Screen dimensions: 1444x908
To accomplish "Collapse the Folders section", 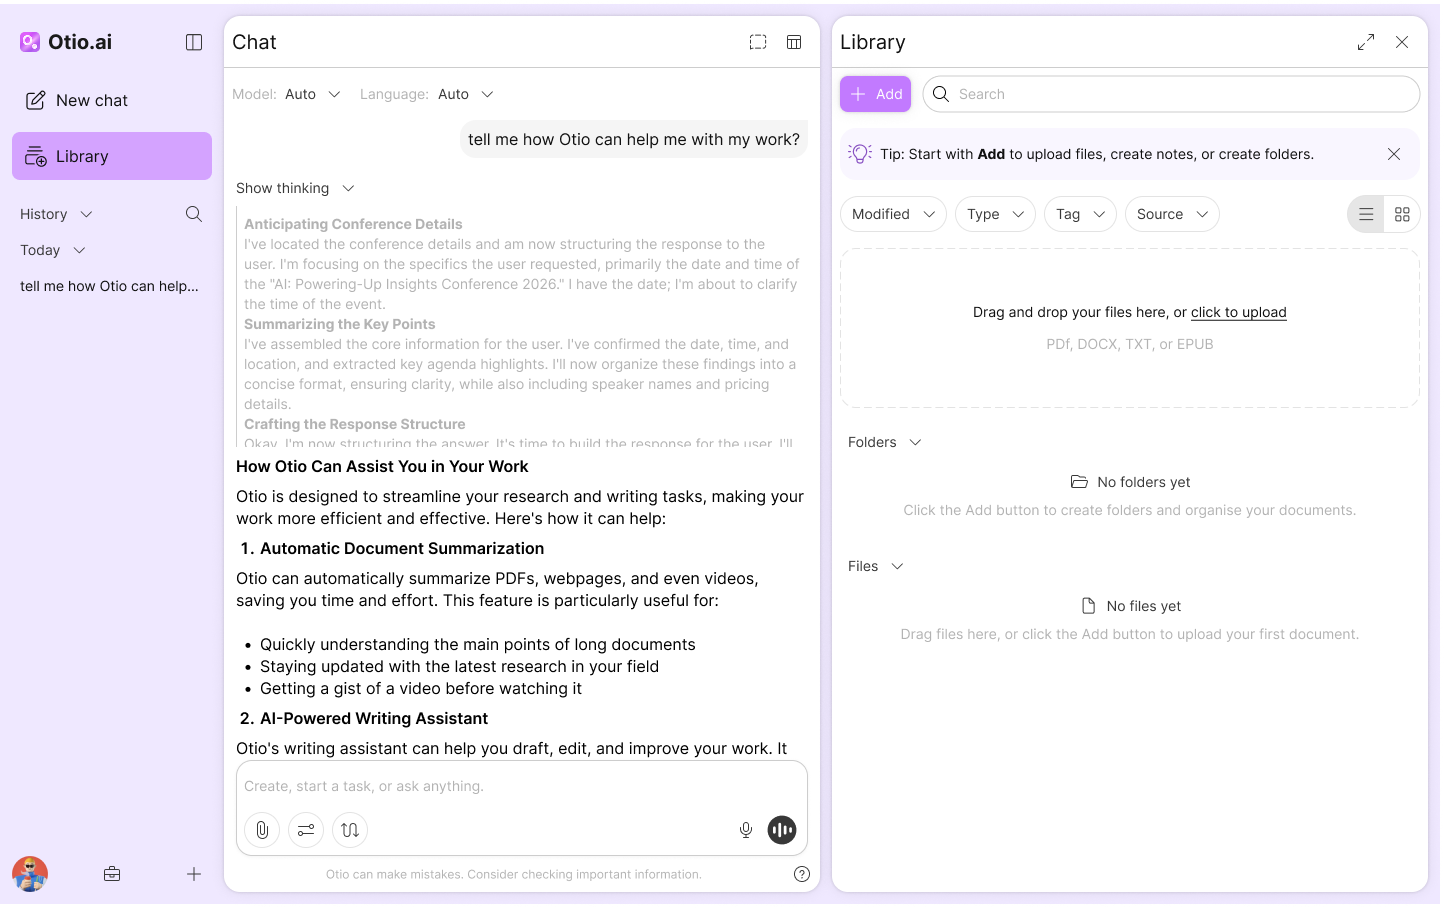I will coord(885,442).
